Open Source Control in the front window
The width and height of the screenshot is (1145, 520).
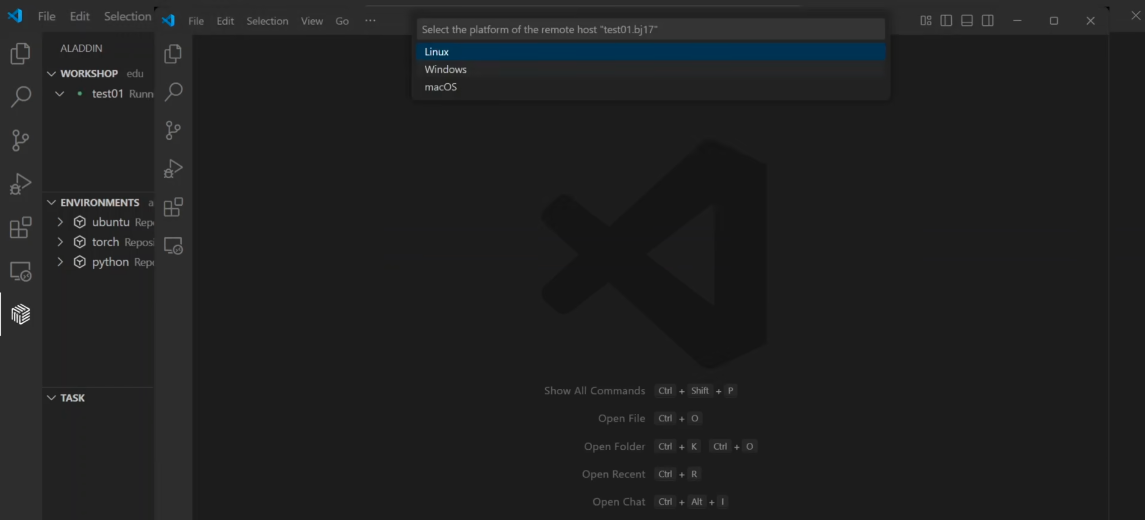(173, 131)
